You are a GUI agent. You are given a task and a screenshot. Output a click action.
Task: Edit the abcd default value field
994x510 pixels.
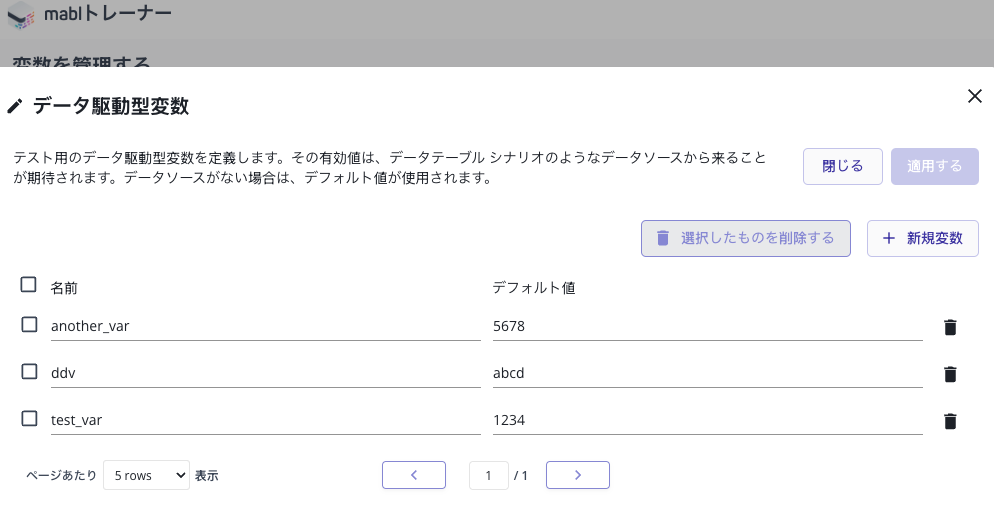(706, 373)
